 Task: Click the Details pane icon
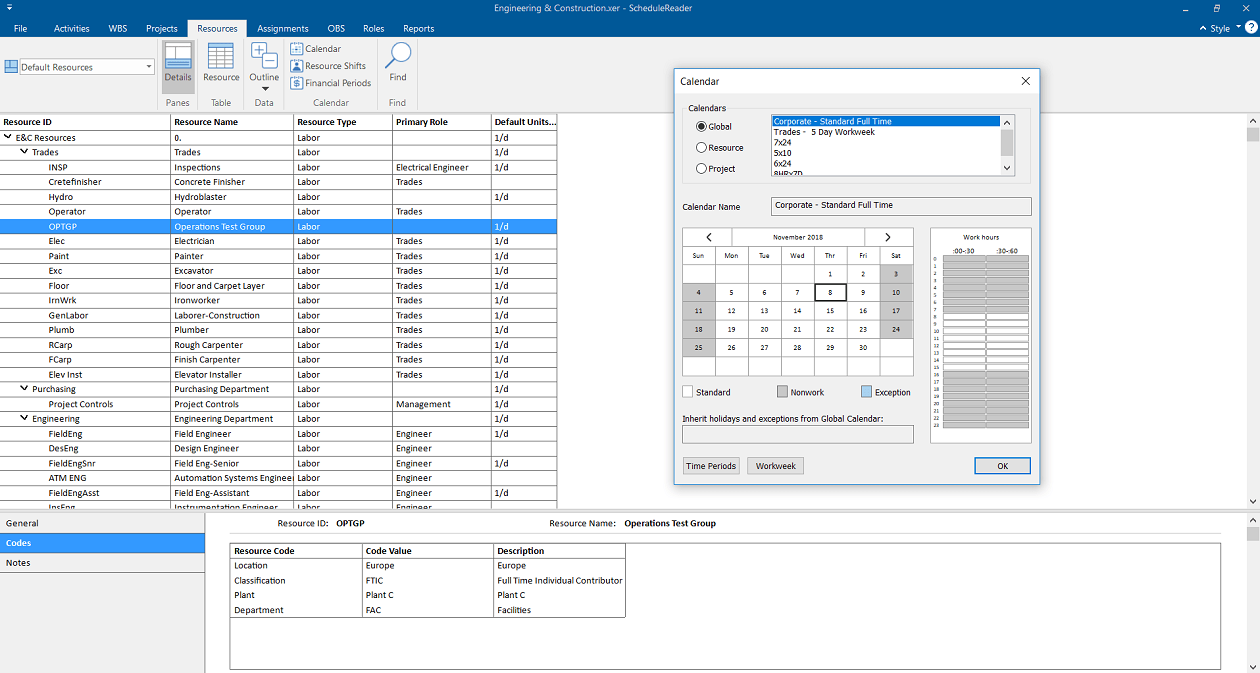tap(178, 63)
